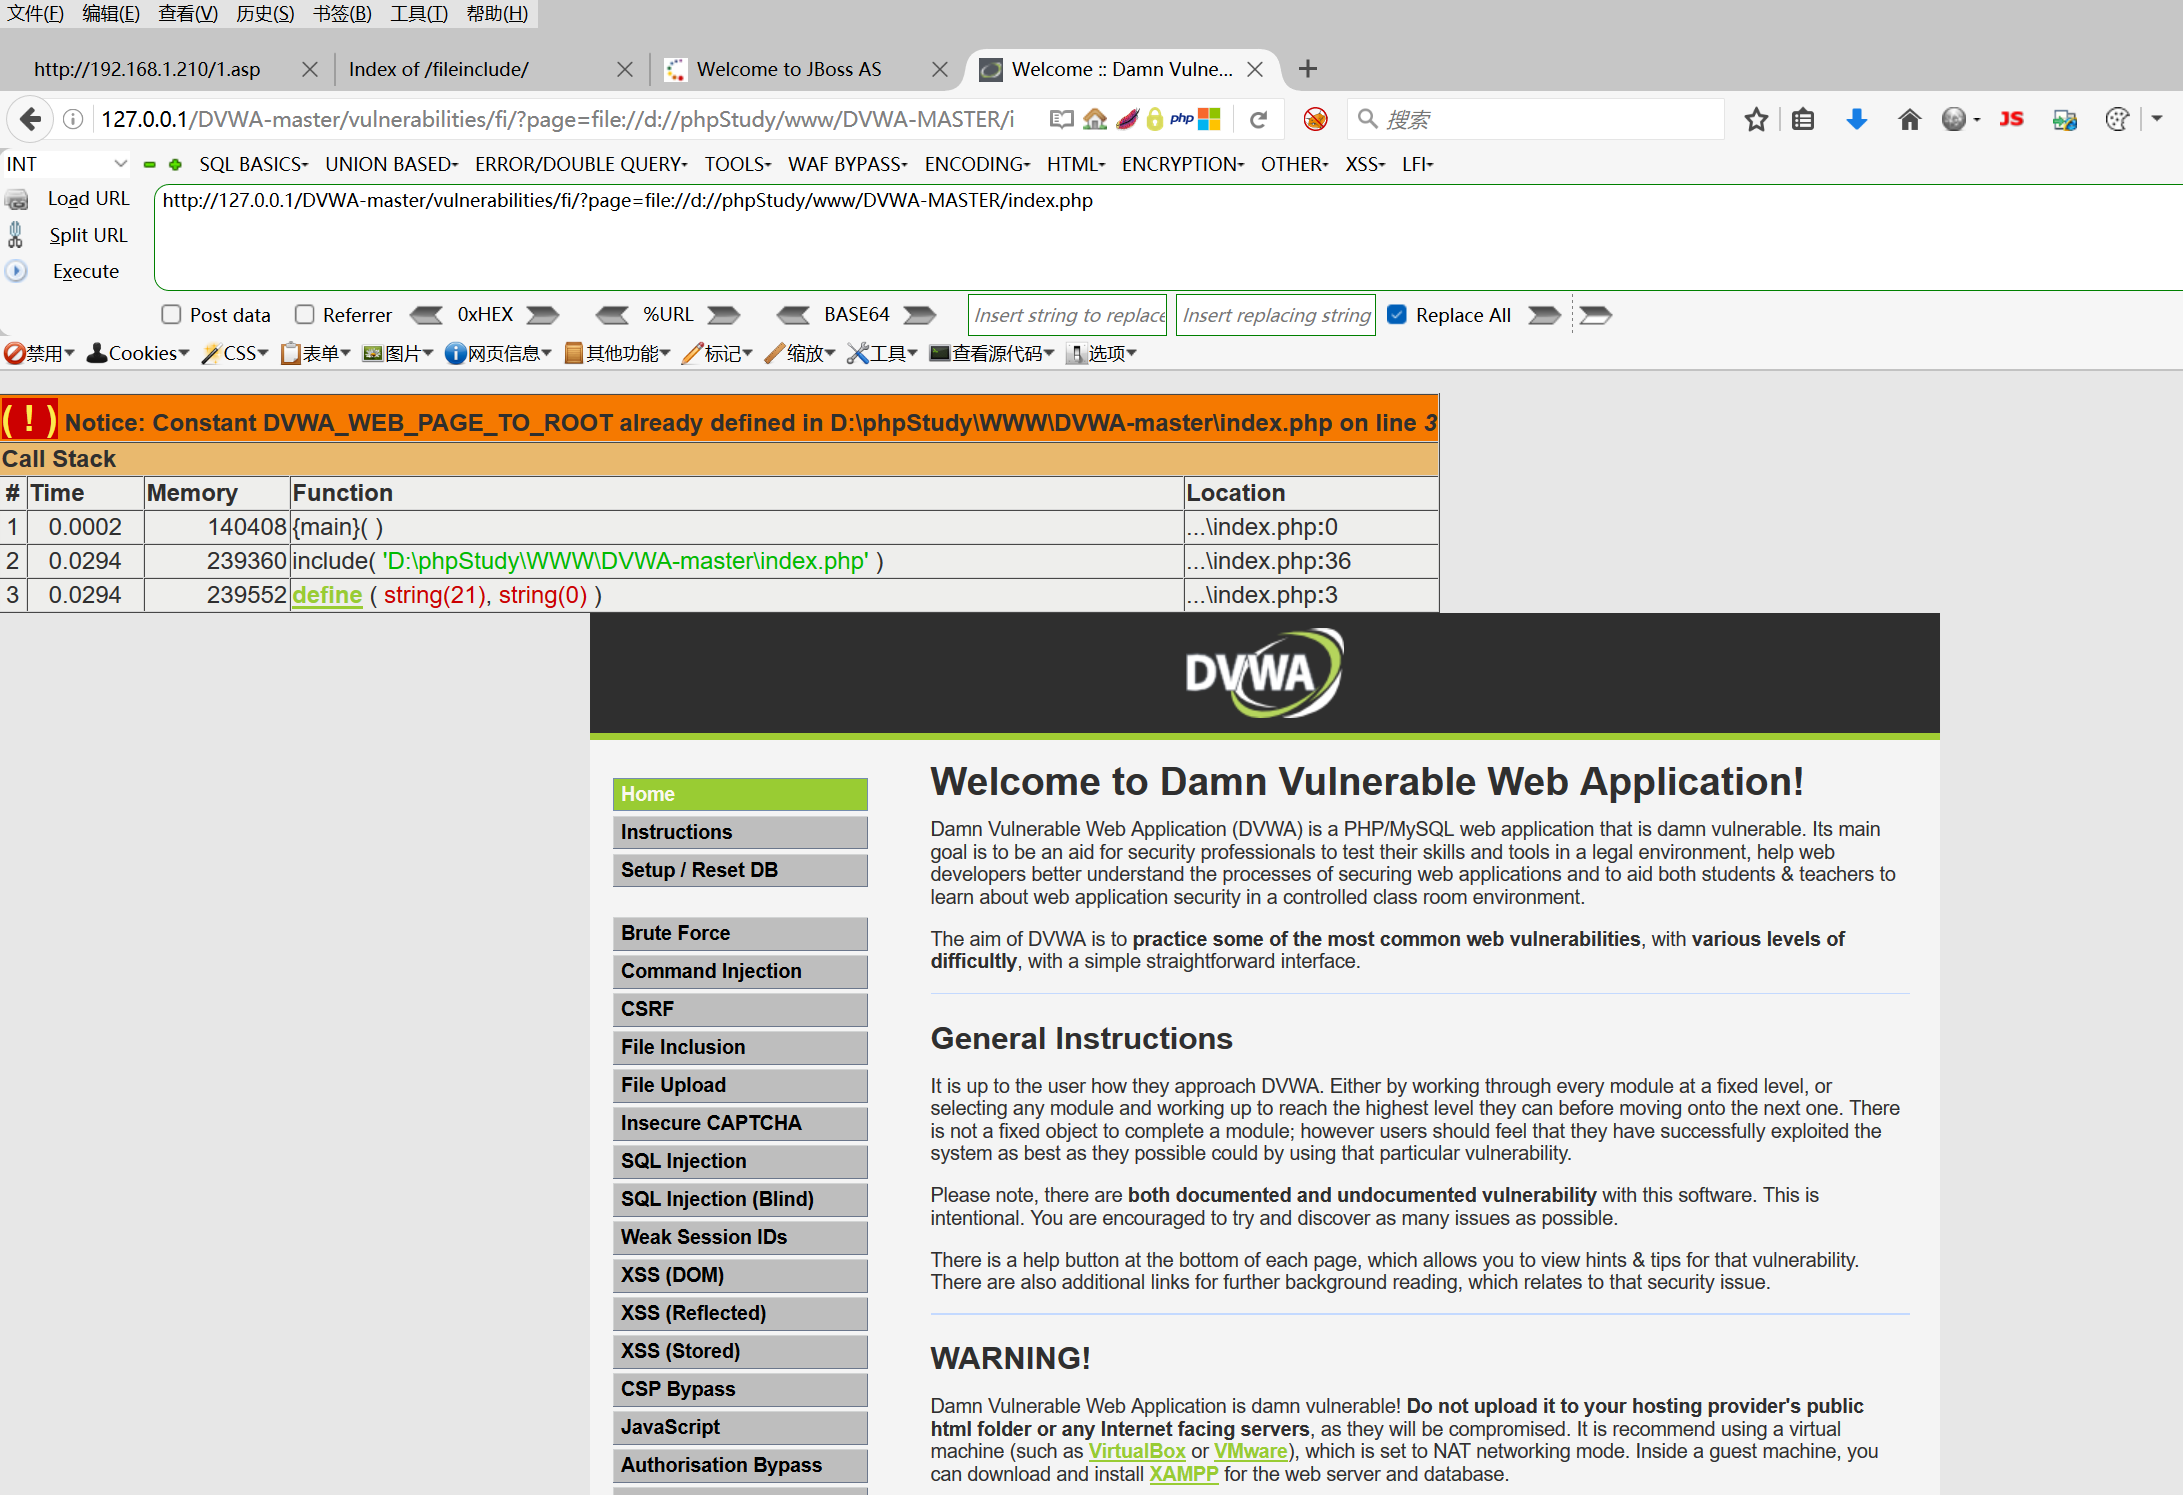Open reader view book icon
The width and height of the screenshot is (2183, 1495).
[x=1062, y=119]
